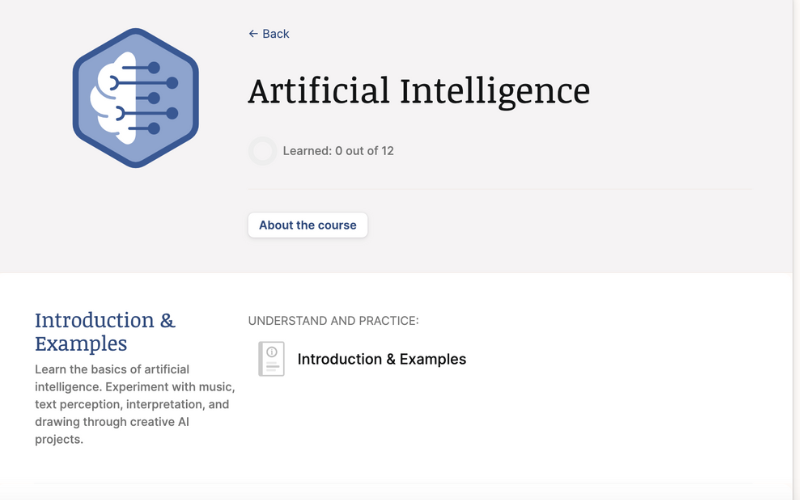The image size is (800, 500).
Task: Click the number 12 in the progress text
Action: (387, 151)
